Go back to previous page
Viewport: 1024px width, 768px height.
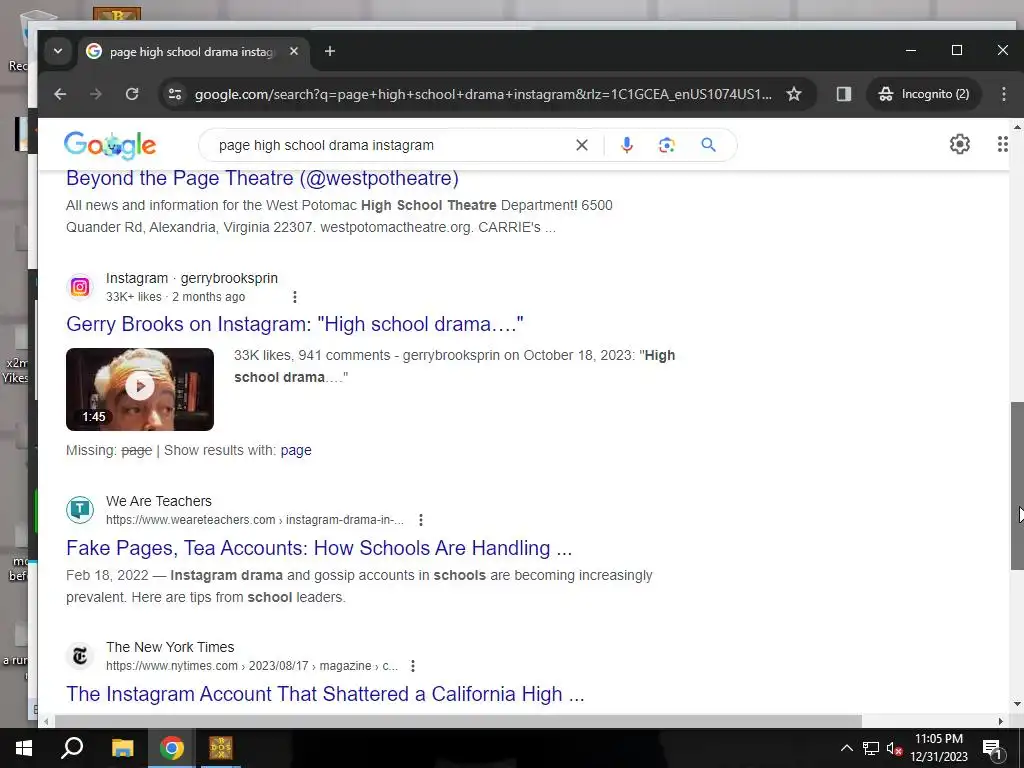pos(60,94)
